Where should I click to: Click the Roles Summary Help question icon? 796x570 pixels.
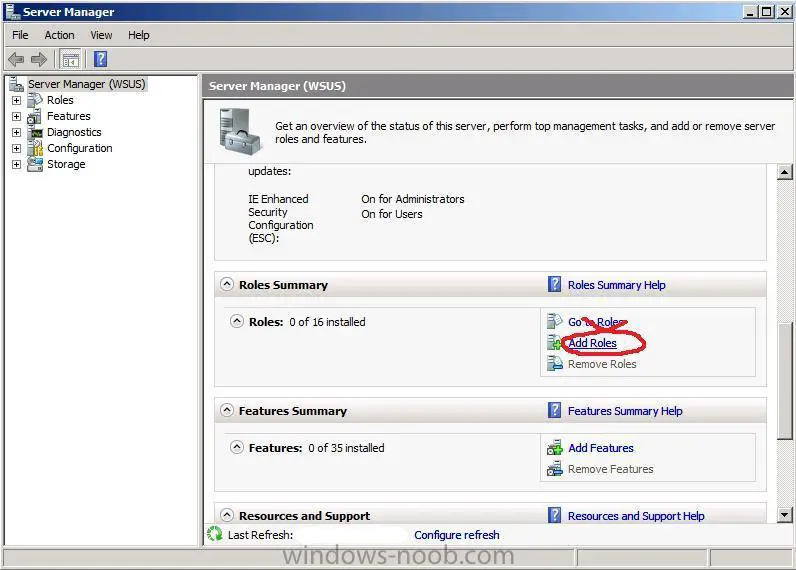pyautogui.click(x=555, y=284)
